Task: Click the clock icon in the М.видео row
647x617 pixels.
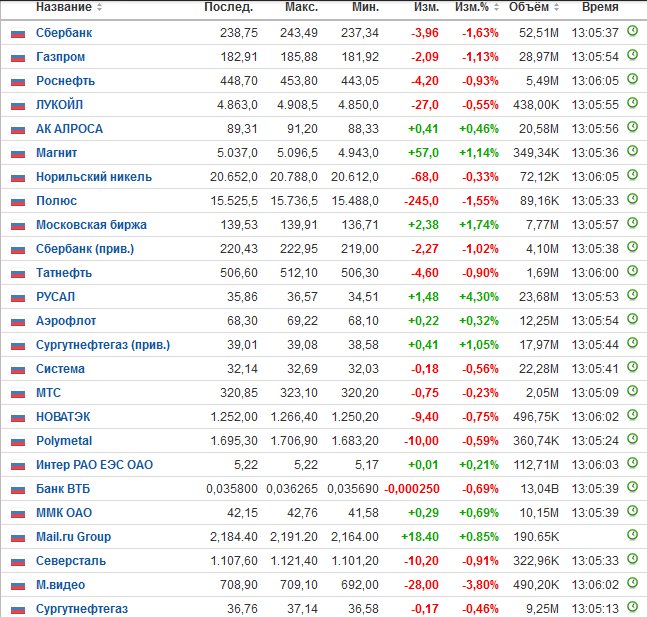Action: click(632, 582)
